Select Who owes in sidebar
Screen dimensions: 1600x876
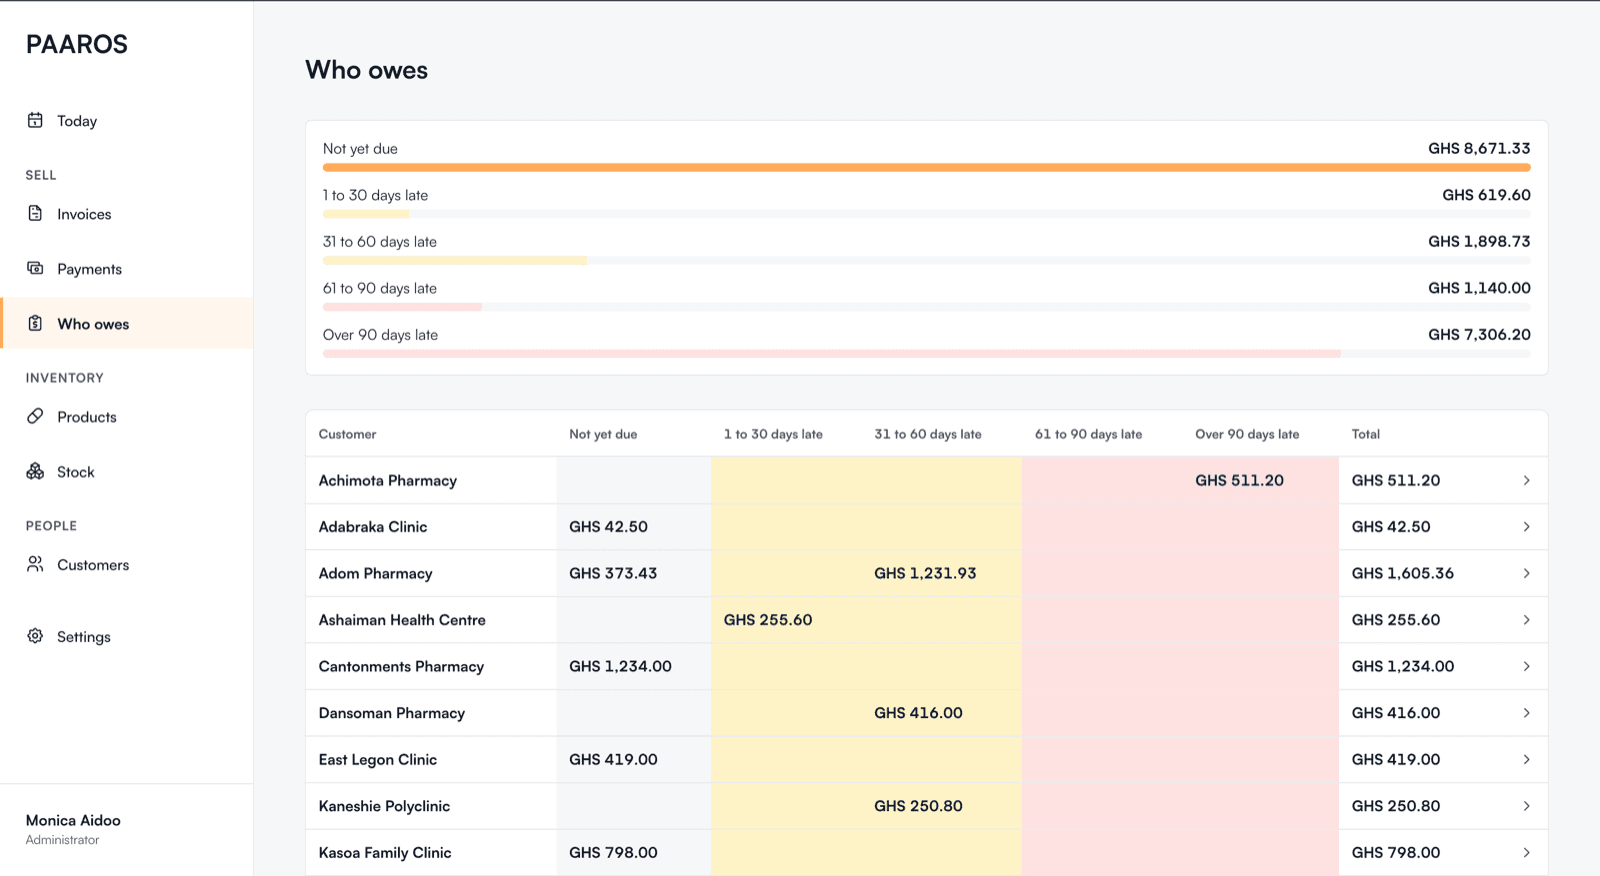click(127, 324)
